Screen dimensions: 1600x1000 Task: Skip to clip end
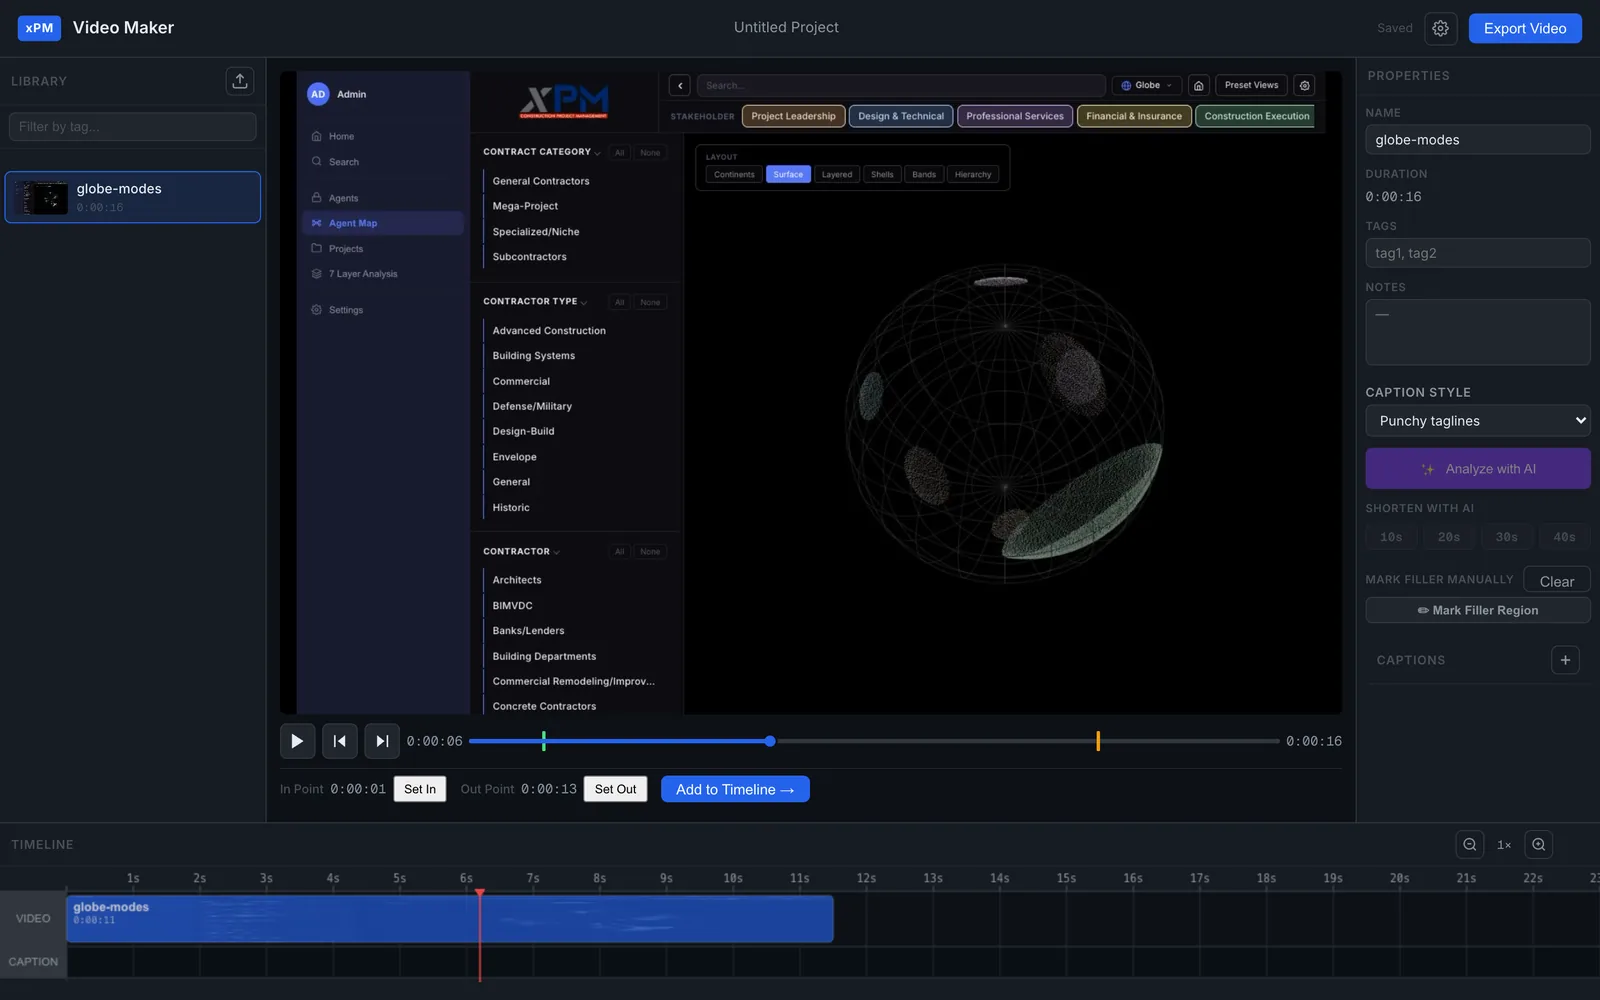382,741
